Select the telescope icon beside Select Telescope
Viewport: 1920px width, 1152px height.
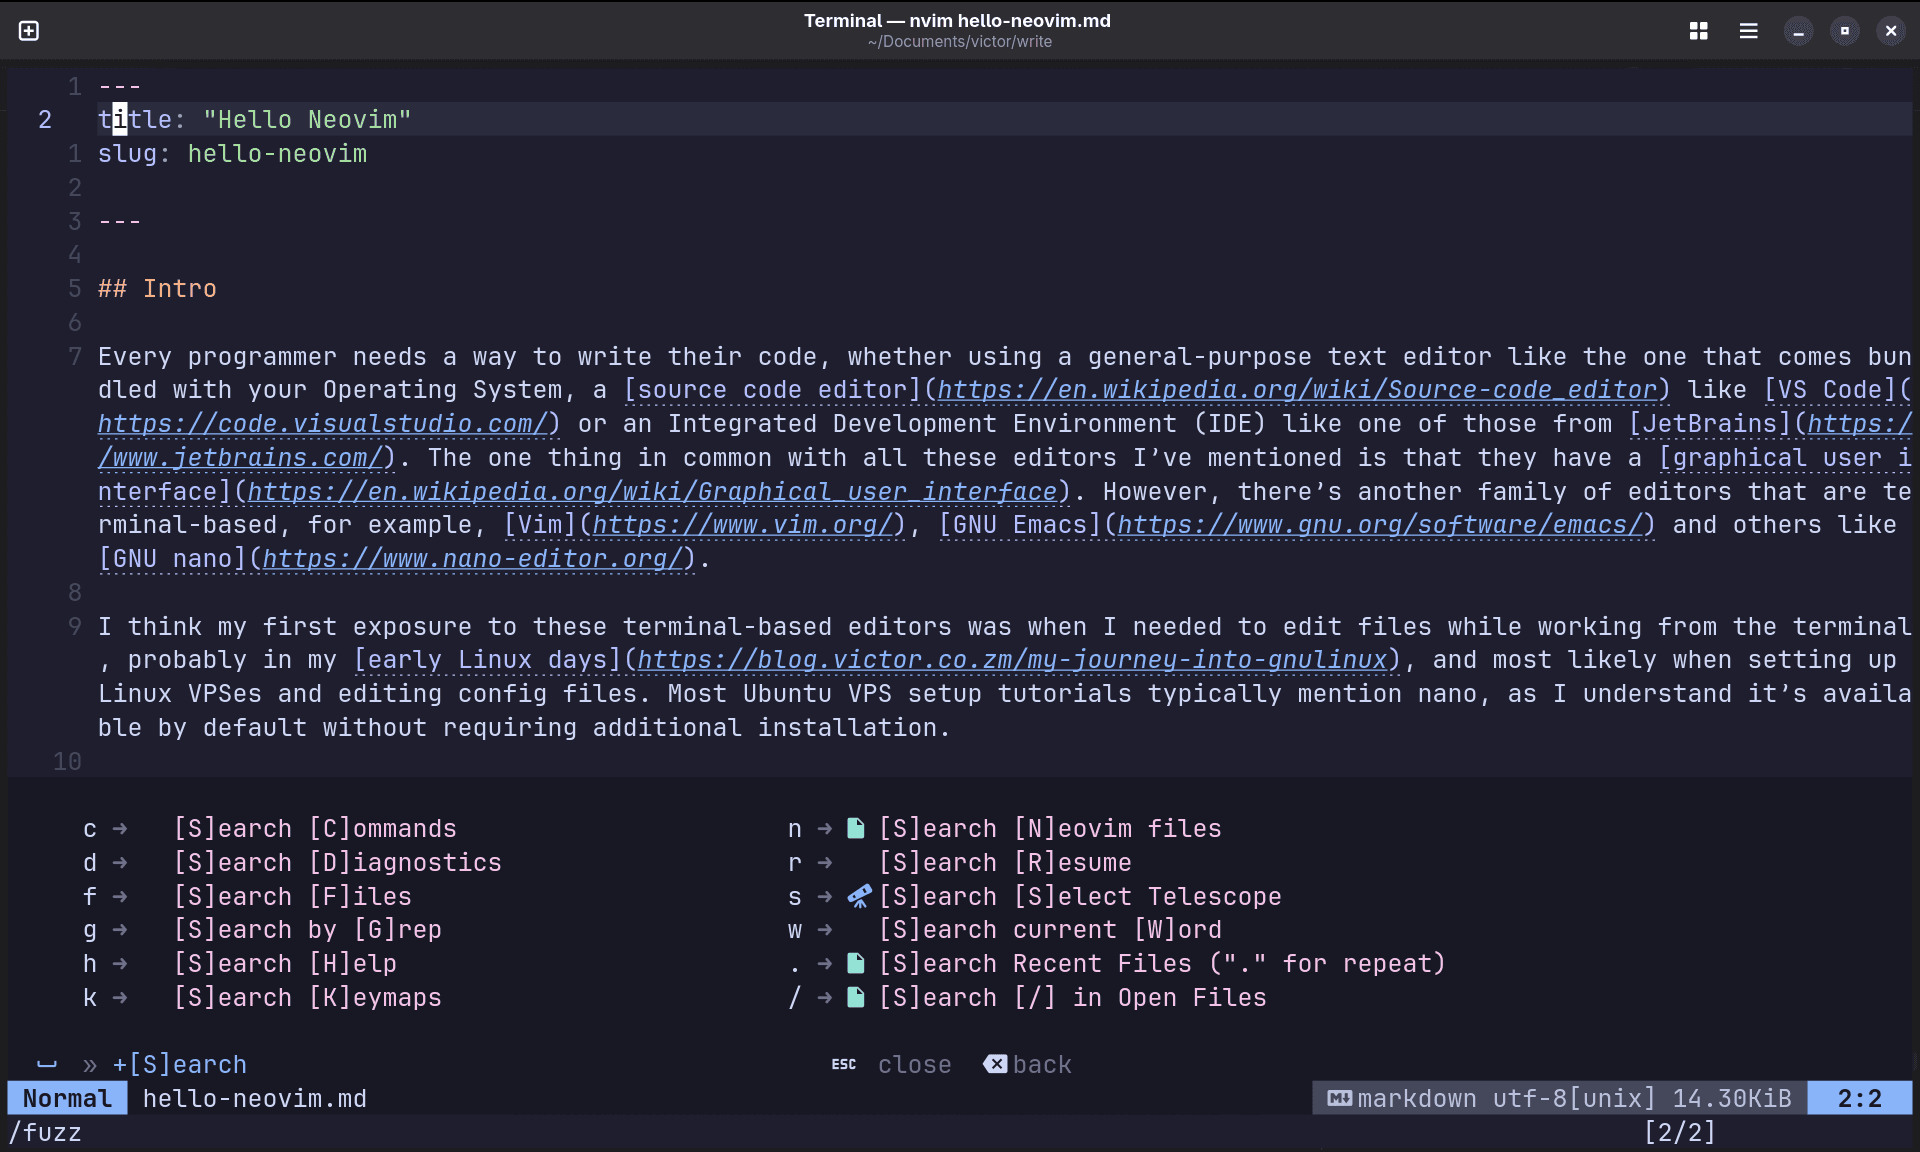pos(858,896)
